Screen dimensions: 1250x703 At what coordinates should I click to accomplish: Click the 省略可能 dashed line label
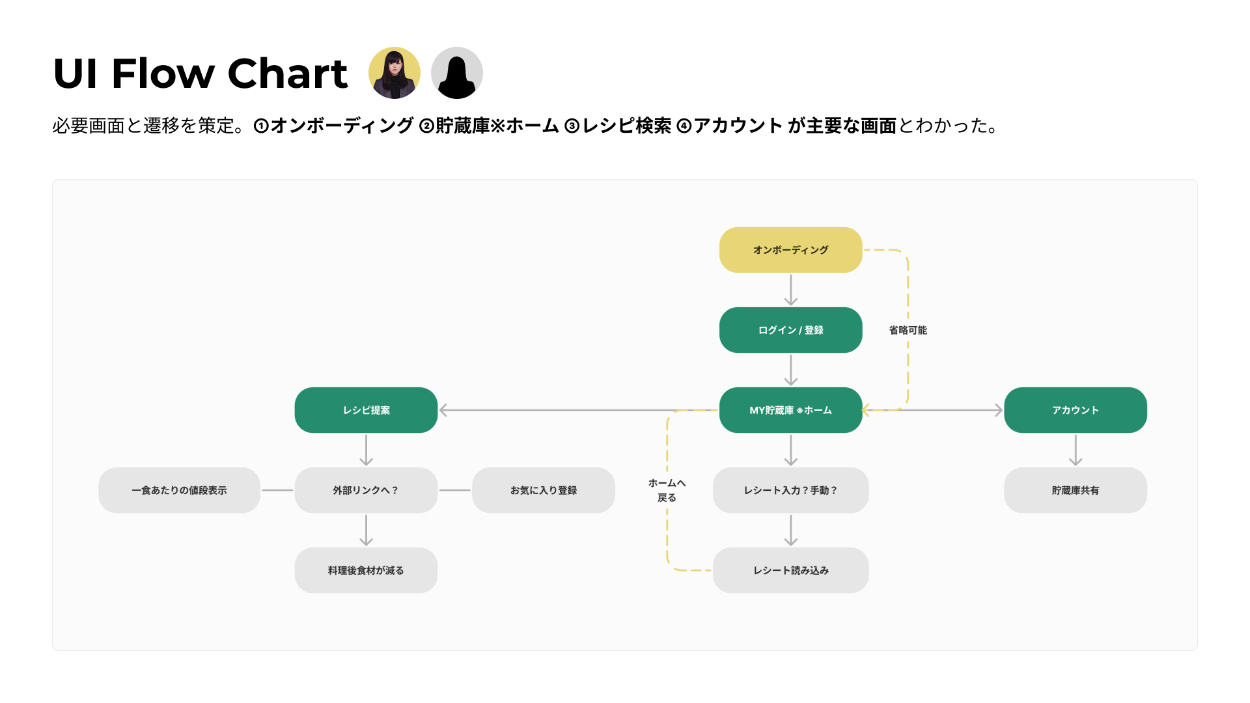pos(908,330)
